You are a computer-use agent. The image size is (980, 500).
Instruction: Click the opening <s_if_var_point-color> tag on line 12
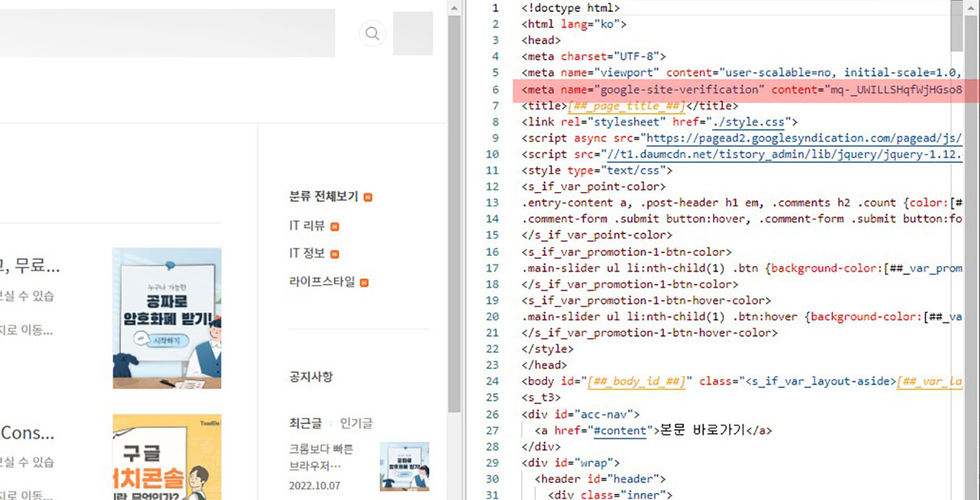(594, 186)
